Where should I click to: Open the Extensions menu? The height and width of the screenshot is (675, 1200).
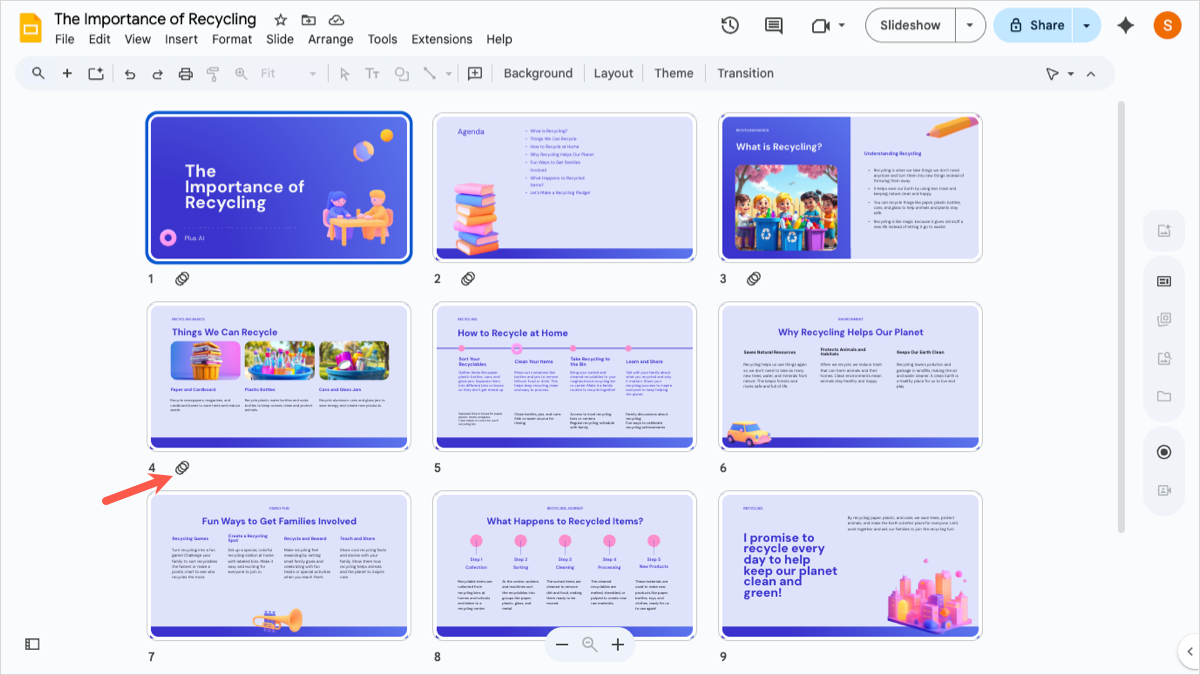pos(442,39)
